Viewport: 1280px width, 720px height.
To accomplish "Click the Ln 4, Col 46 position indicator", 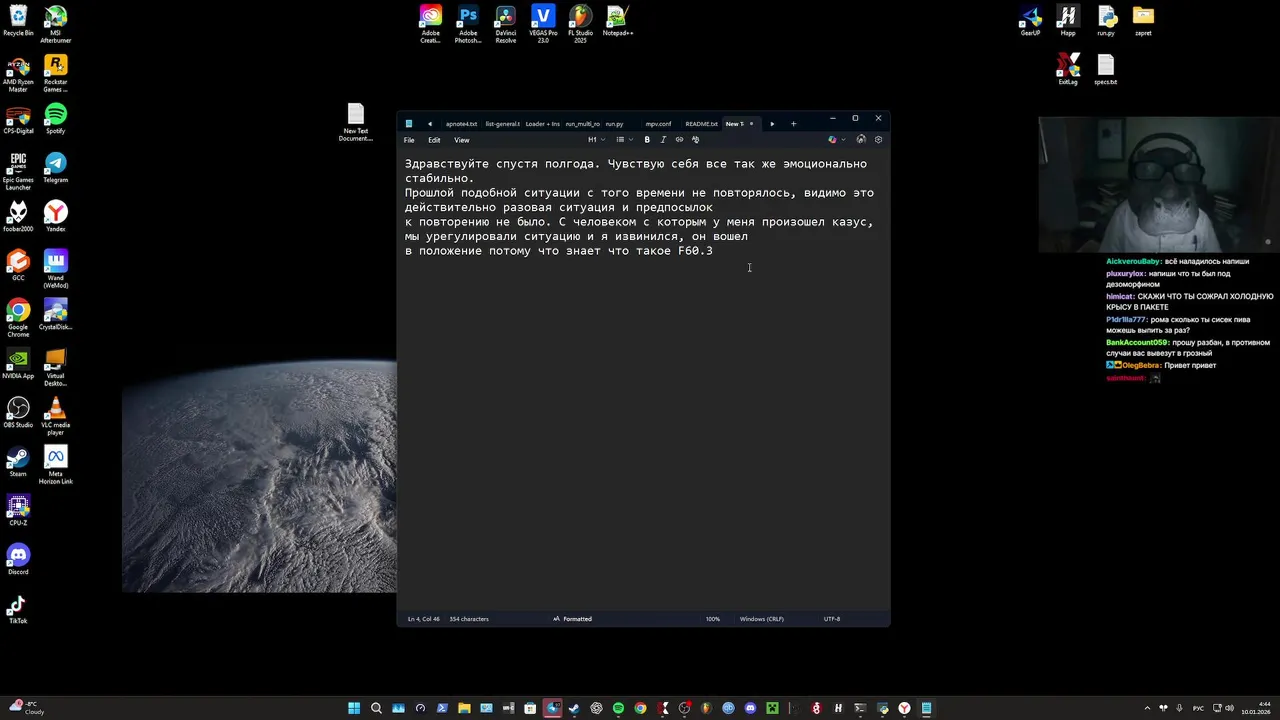I will click(x=423, y=619).
